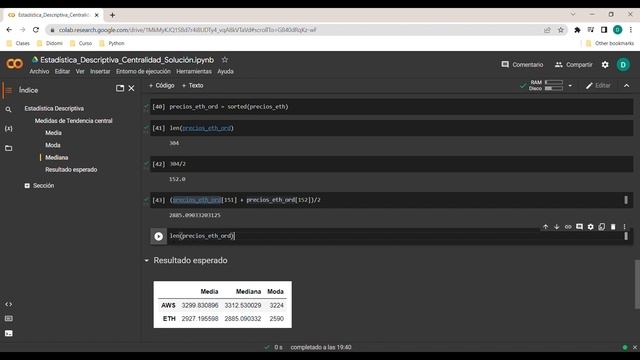Open Python bookmark folder

pyautogui.click(x=112, y=43)
